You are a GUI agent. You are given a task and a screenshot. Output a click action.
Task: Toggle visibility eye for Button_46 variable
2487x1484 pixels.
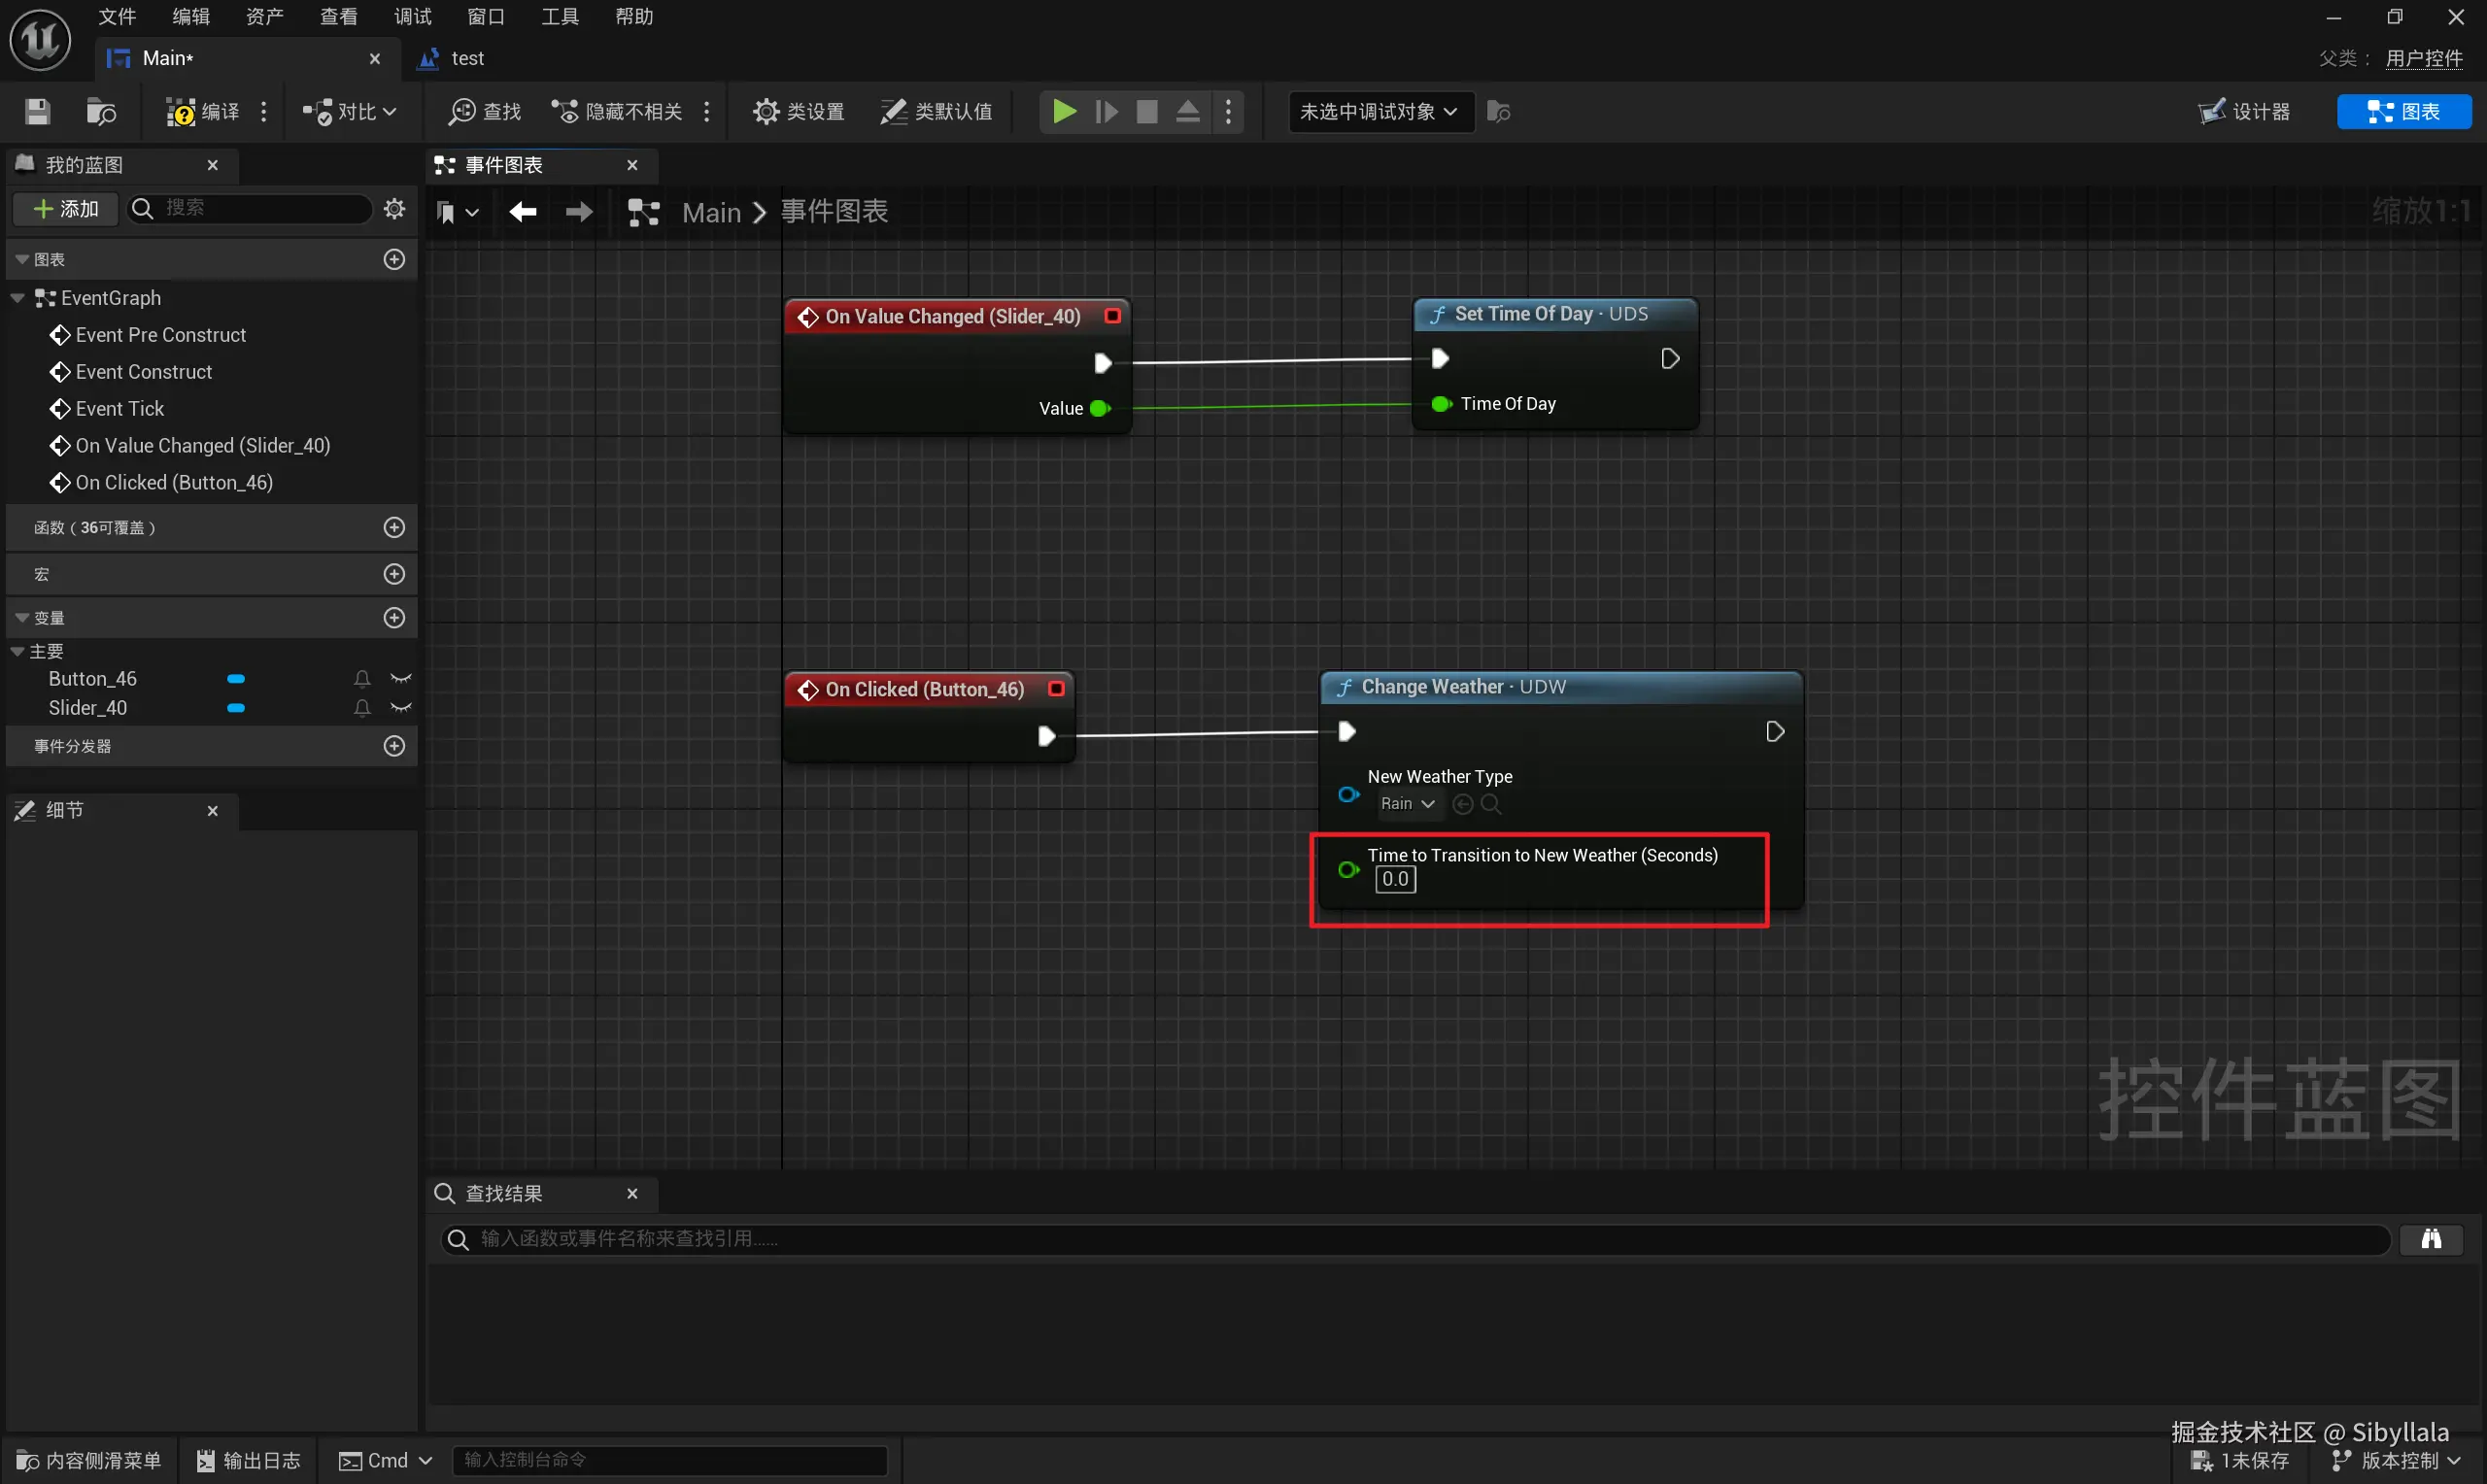pyautogui.click(x=401, y=679)
